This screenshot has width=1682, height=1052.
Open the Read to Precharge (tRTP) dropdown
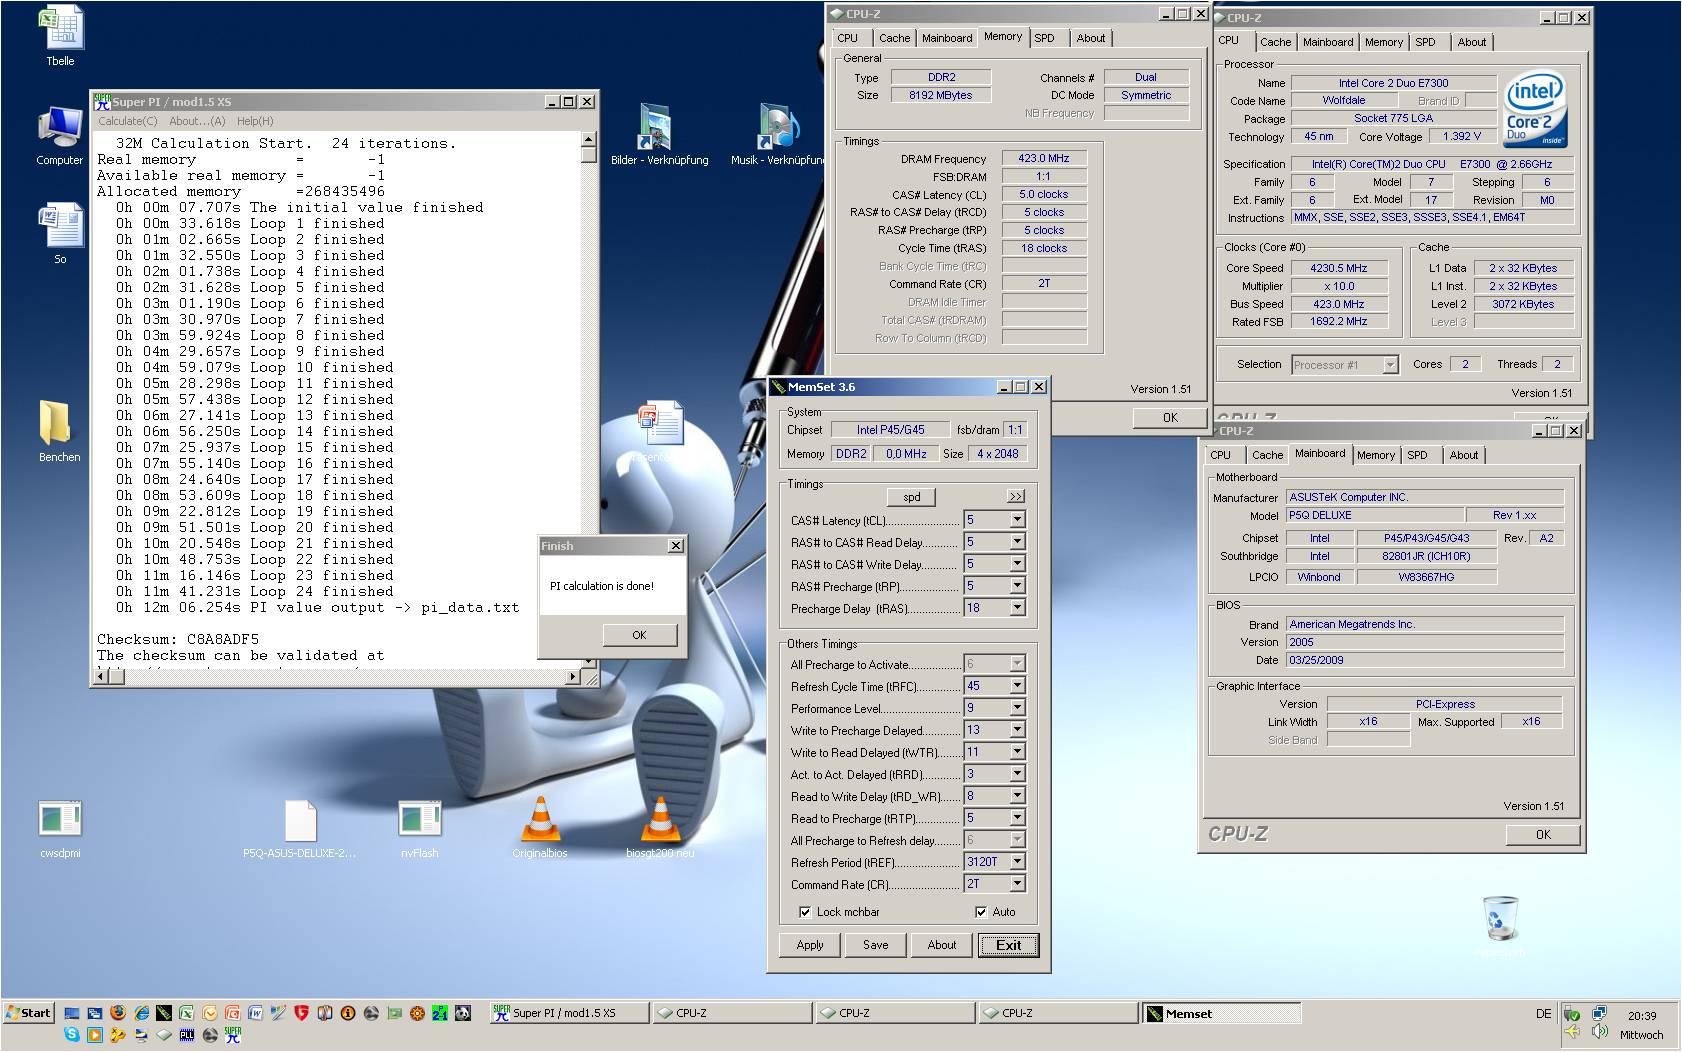coord(1017,818)
